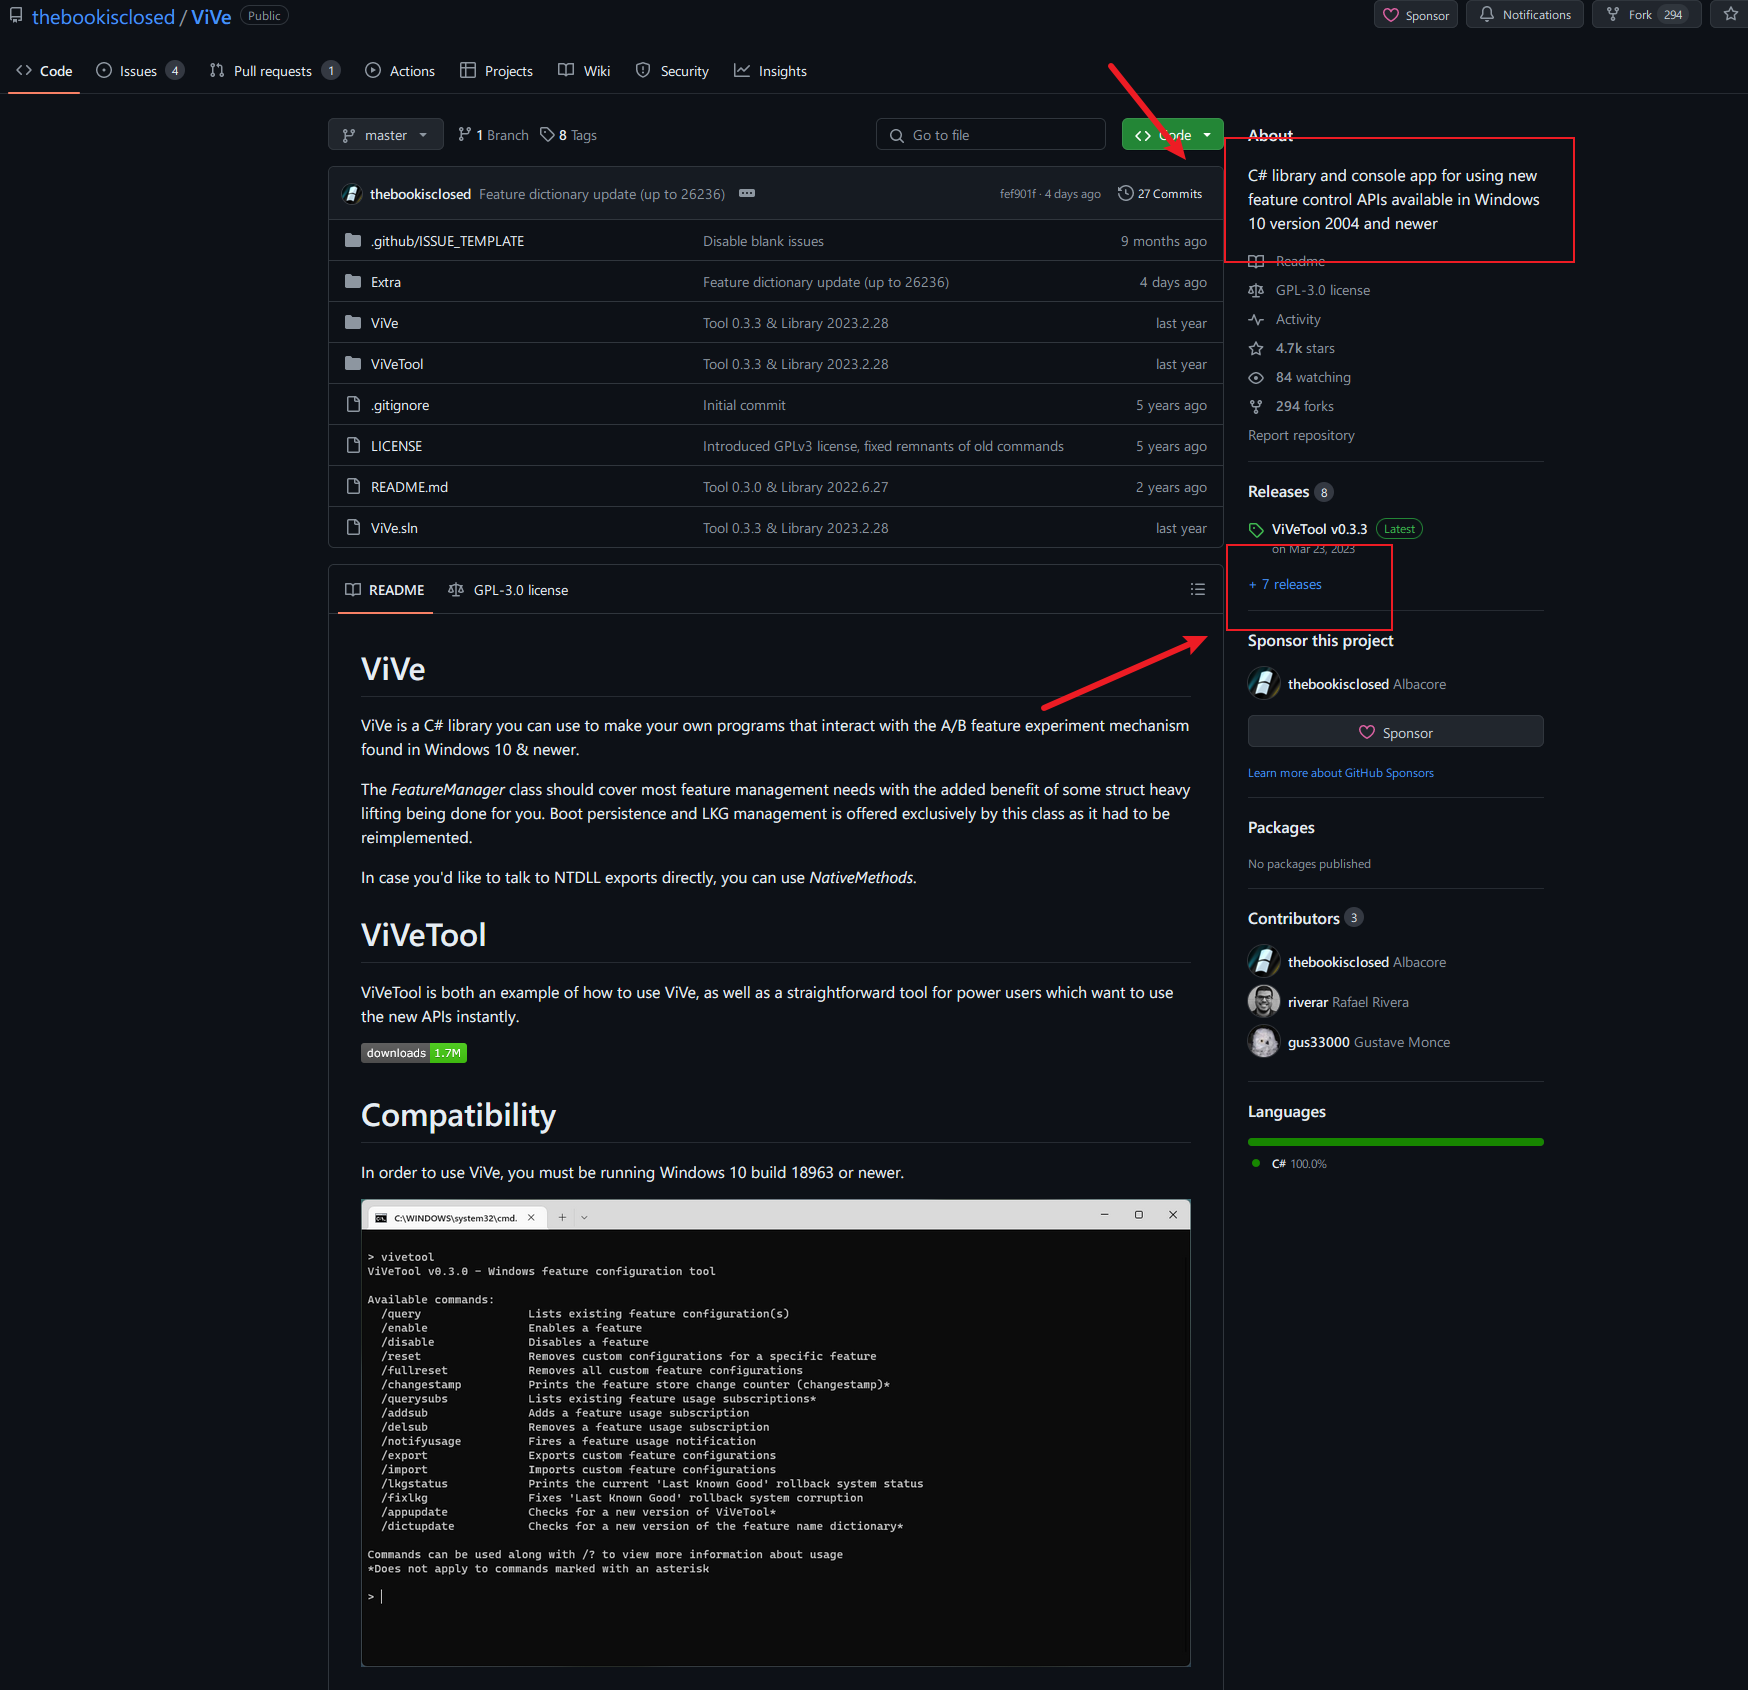This screenshot has width=1748, height=1690.
Task: Open the Pull requests tab
Action: coord(274,71)
